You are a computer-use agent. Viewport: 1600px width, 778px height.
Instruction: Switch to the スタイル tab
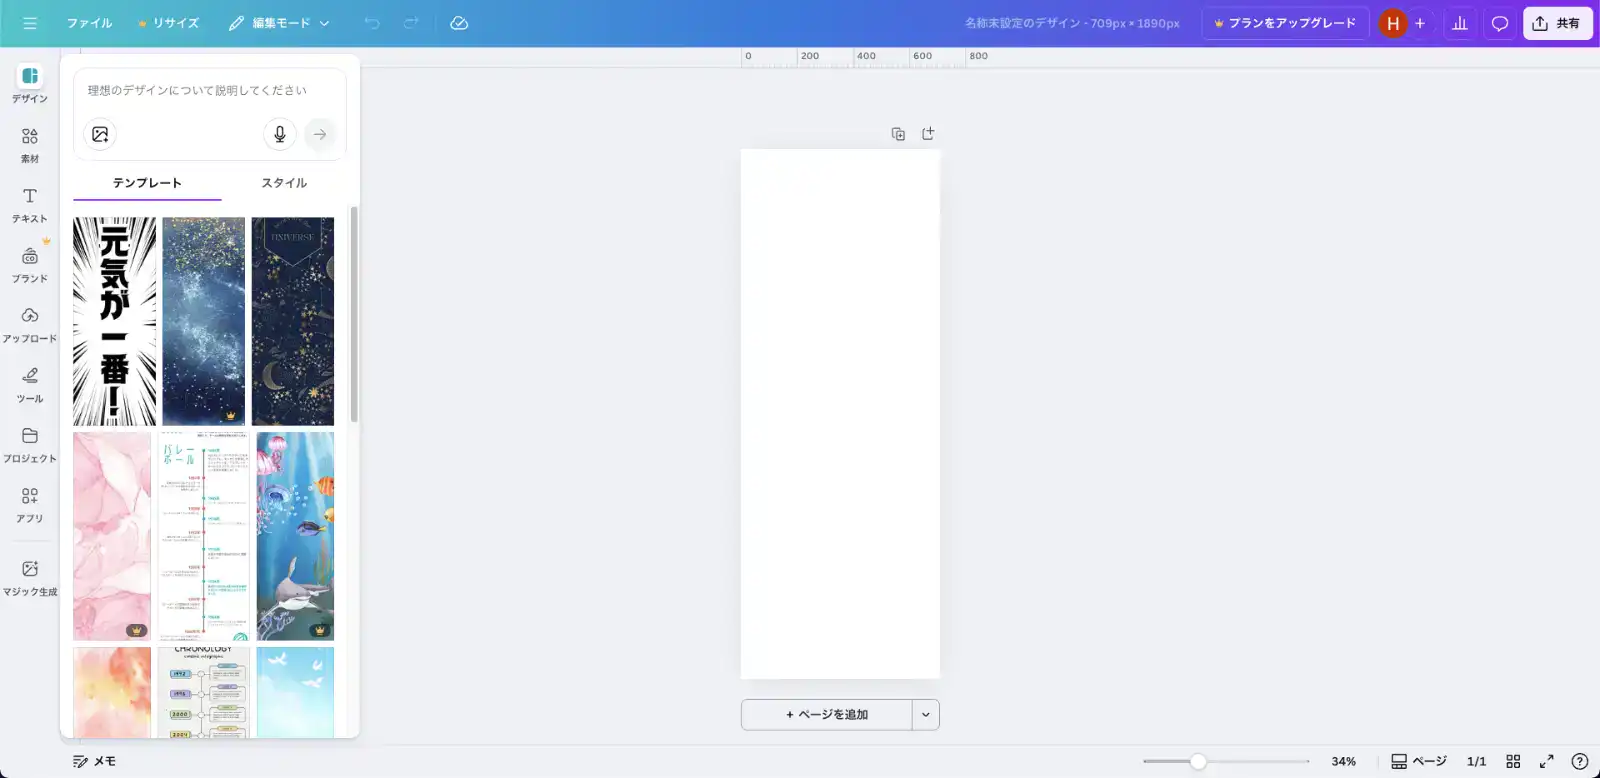point(284,183)
